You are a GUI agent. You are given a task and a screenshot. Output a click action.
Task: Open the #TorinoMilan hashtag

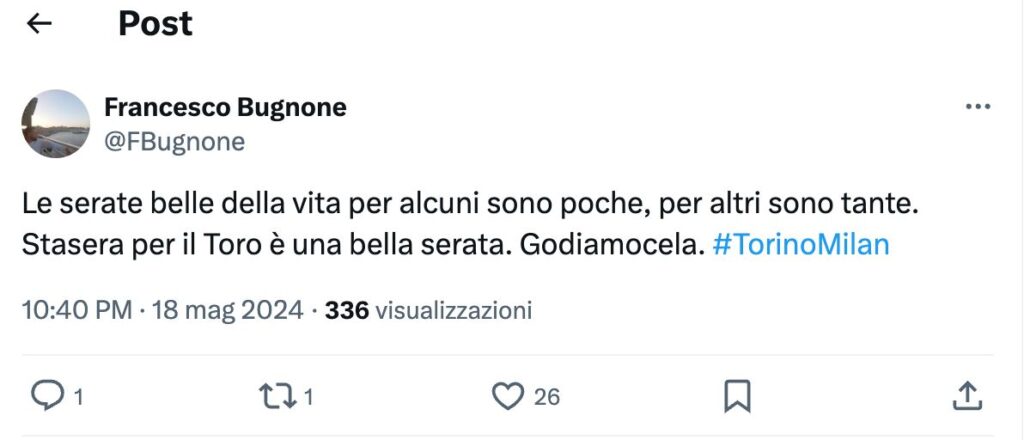pyautogui.click(x=800, y=245)
